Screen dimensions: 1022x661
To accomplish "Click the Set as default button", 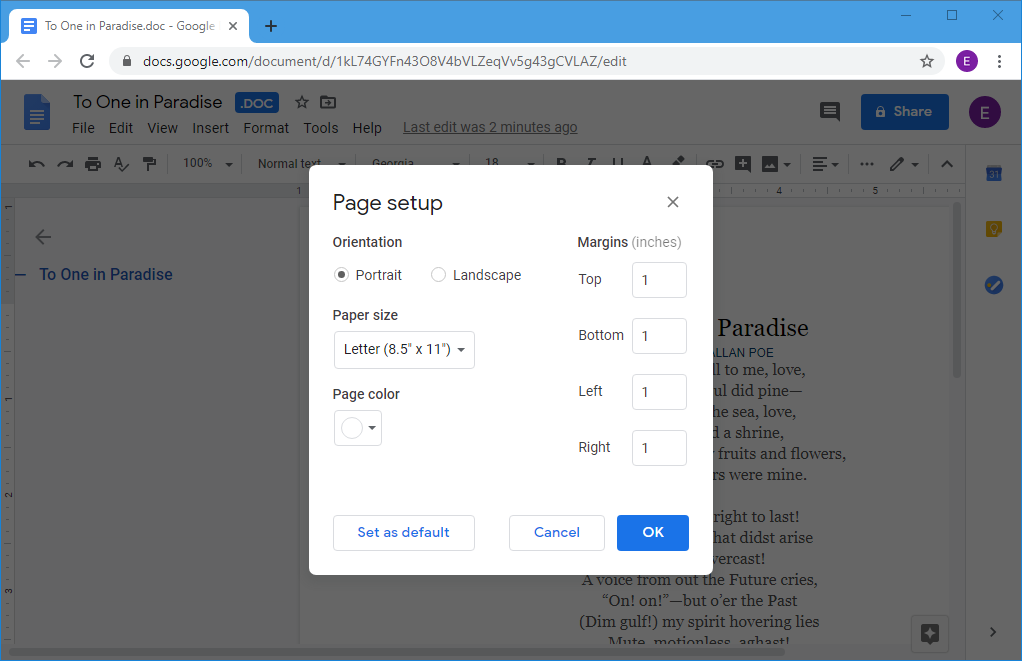I will coord(403,532).
